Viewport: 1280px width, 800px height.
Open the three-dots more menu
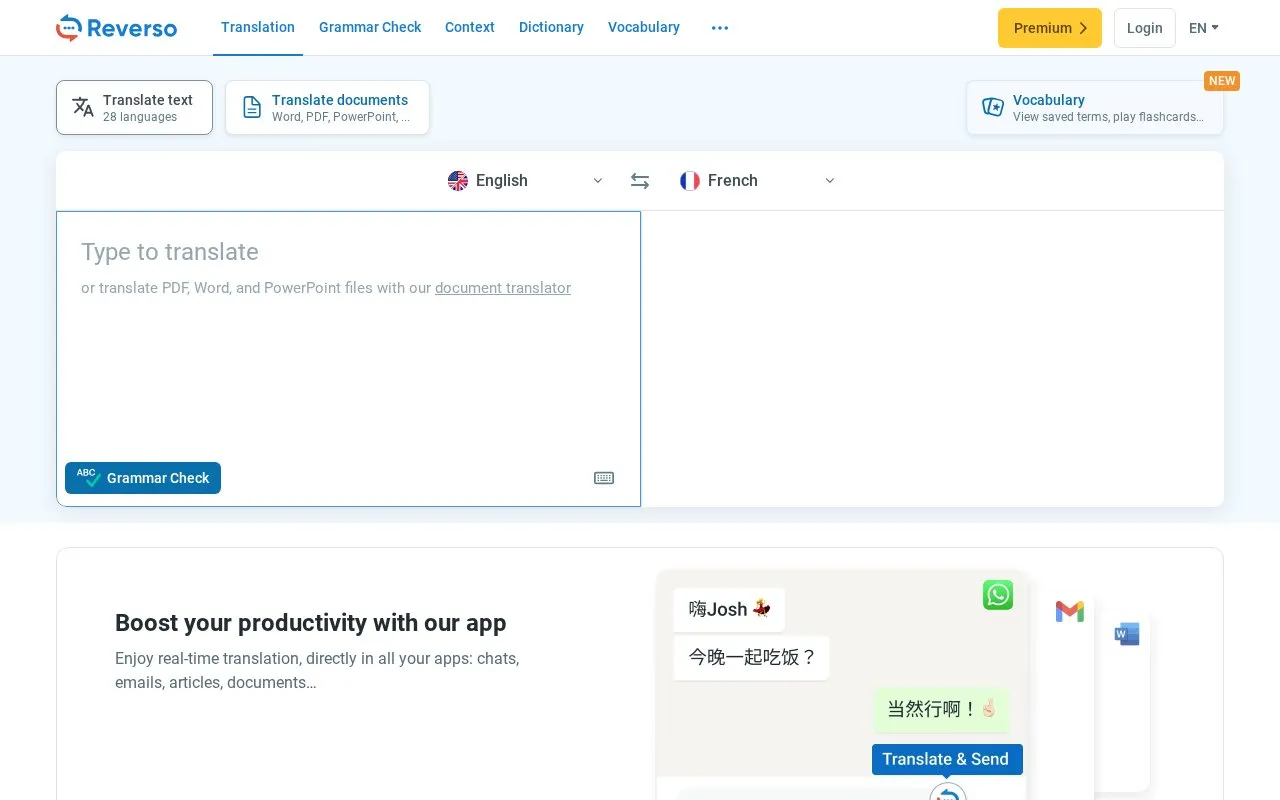pyautogui.click(x=720, y=28)
